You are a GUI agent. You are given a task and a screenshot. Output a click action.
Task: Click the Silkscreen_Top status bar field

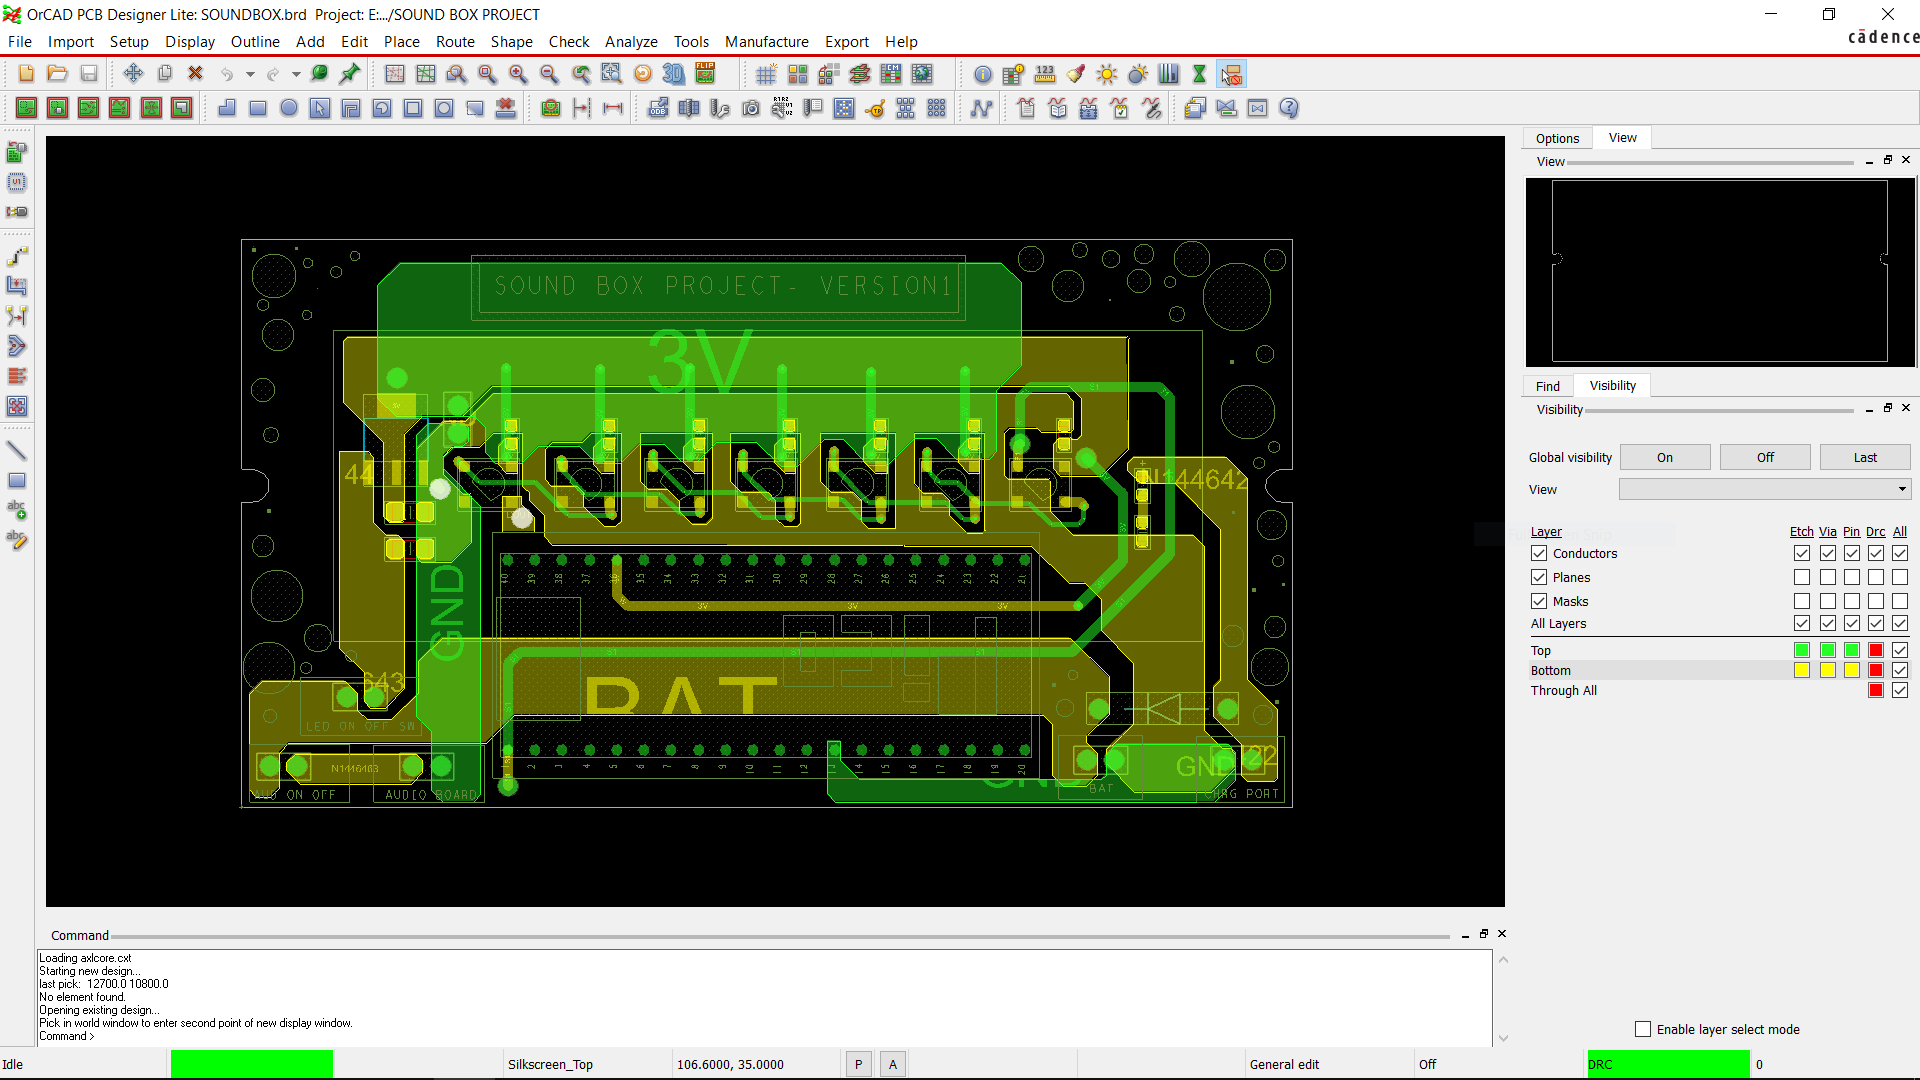588,1064
